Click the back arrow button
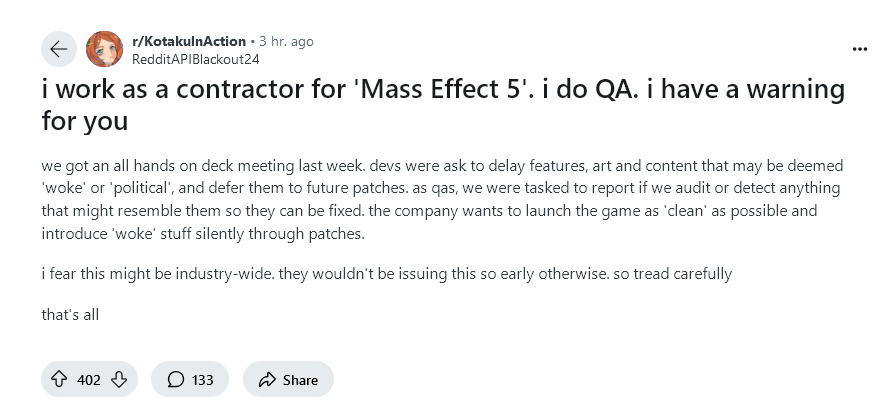 click(58, 49)
